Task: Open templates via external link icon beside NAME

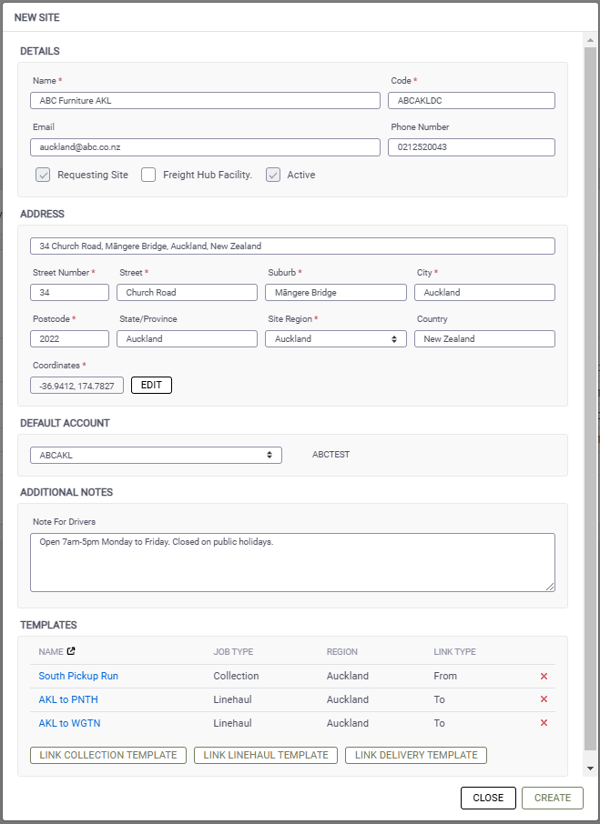Action: click(71, 651)
